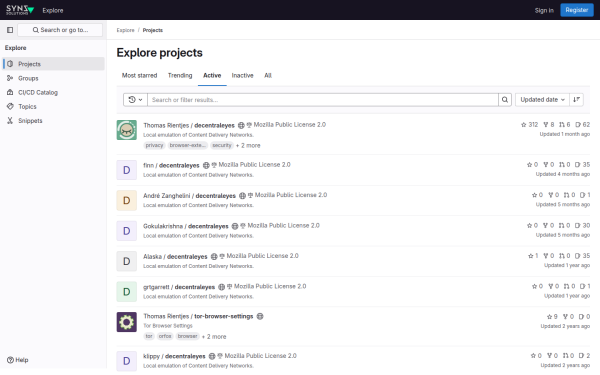Click the Register button
This screenshot has width=600, height=375.
[x=577, y=10]
